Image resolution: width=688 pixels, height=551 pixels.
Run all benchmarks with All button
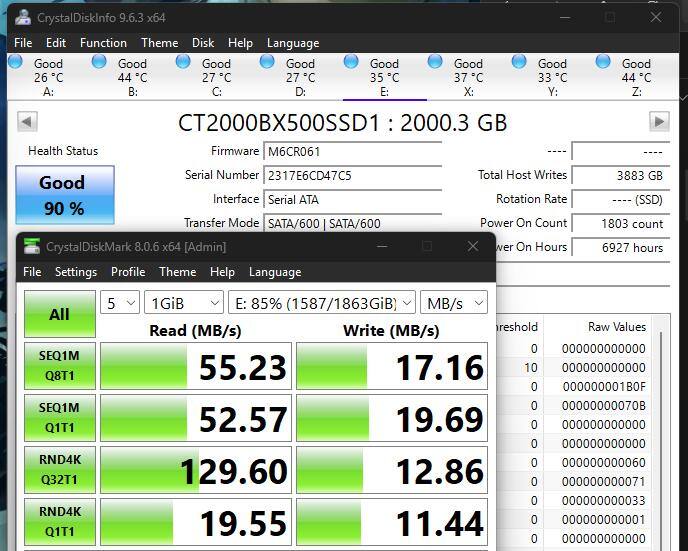pyautogui.click(x=59, y=314)
